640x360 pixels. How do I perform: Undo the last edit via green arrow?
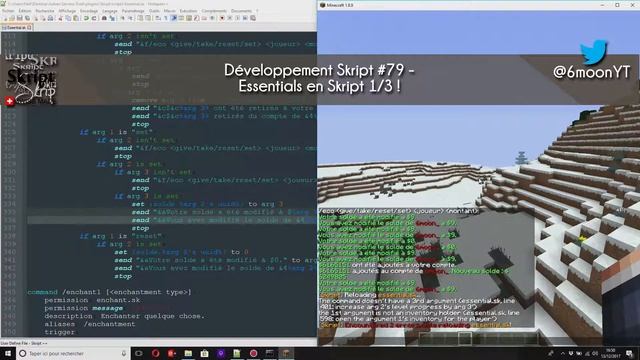click(x=86, y=18)
